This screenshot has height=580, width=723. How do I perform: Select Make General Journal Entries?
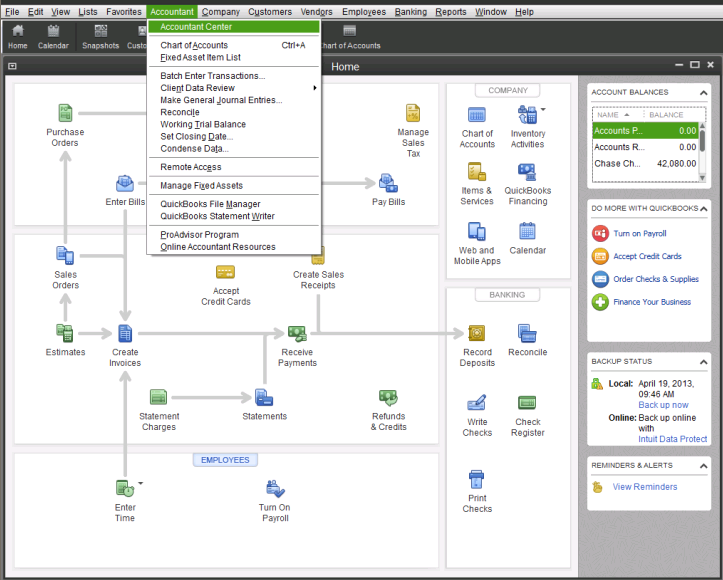(x=234, y=100)
